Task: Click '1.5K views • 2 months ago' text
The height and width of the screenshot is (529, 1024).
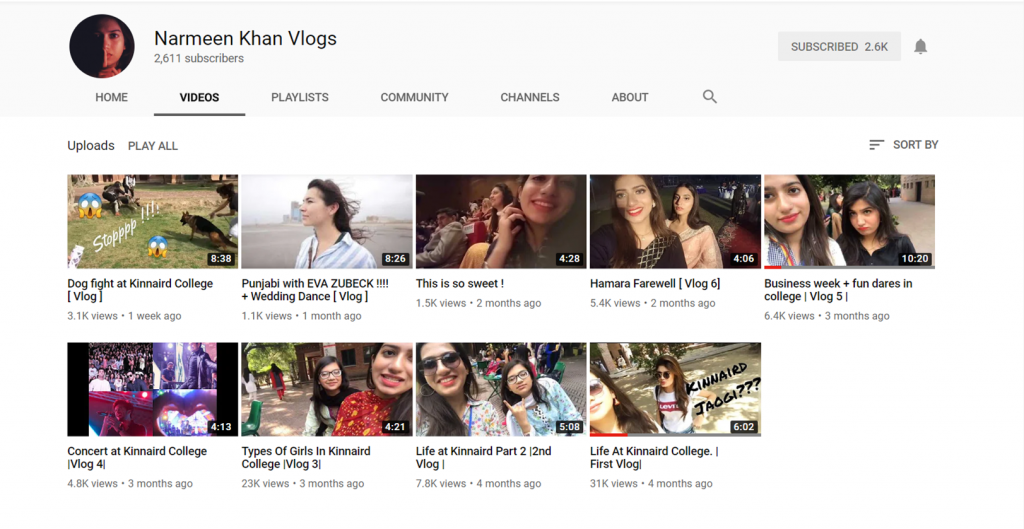Action: coord(478,303)
